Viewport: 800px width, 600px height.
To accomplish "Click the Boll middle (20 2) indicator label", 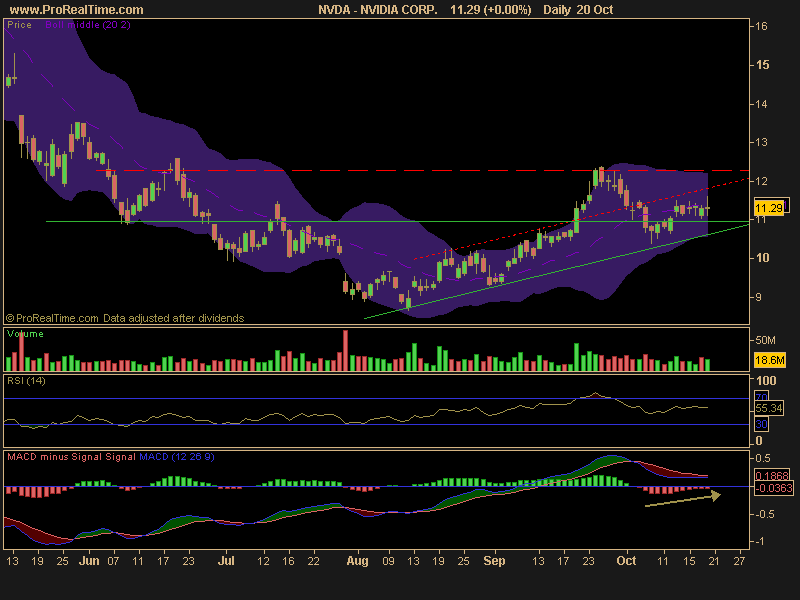I will [88, 24].
